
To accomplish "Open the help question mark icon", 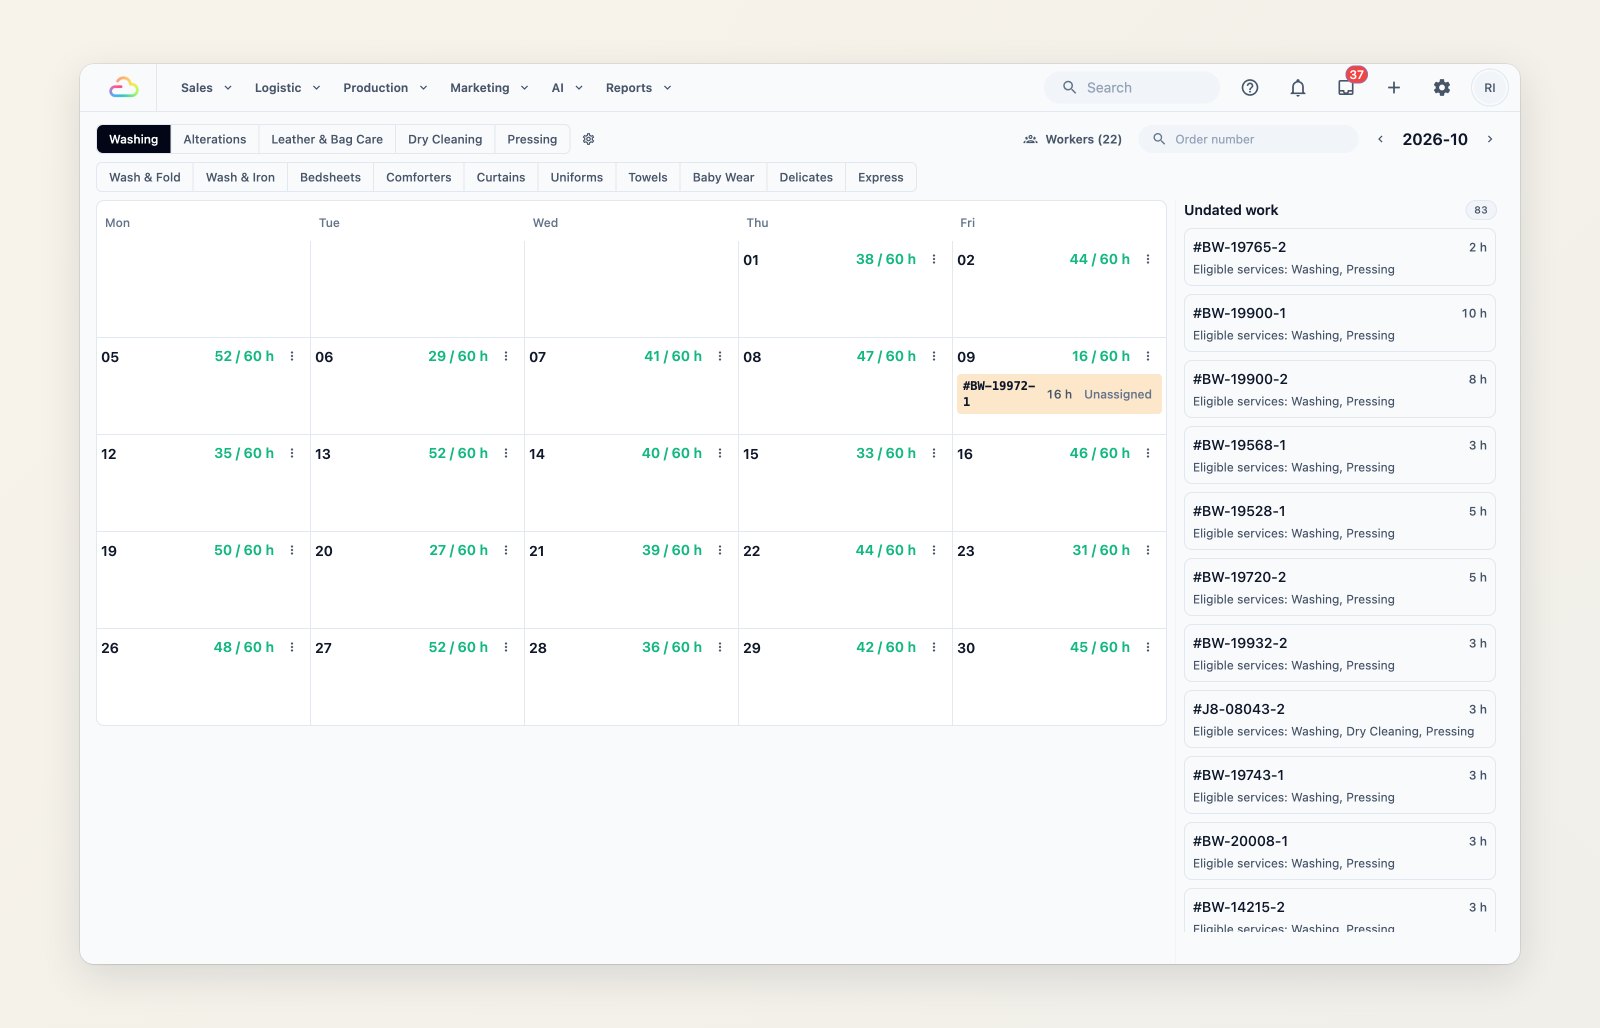I will [1250, 88].
